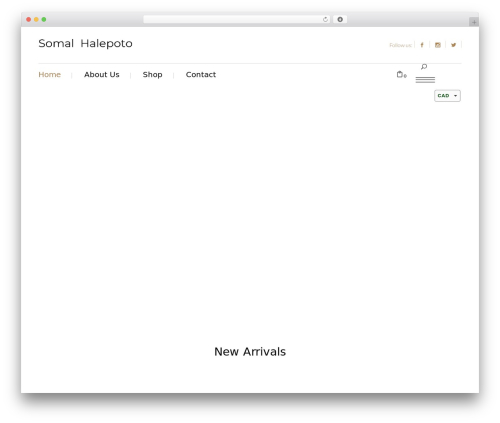Click the red close window button

(29, 19)
